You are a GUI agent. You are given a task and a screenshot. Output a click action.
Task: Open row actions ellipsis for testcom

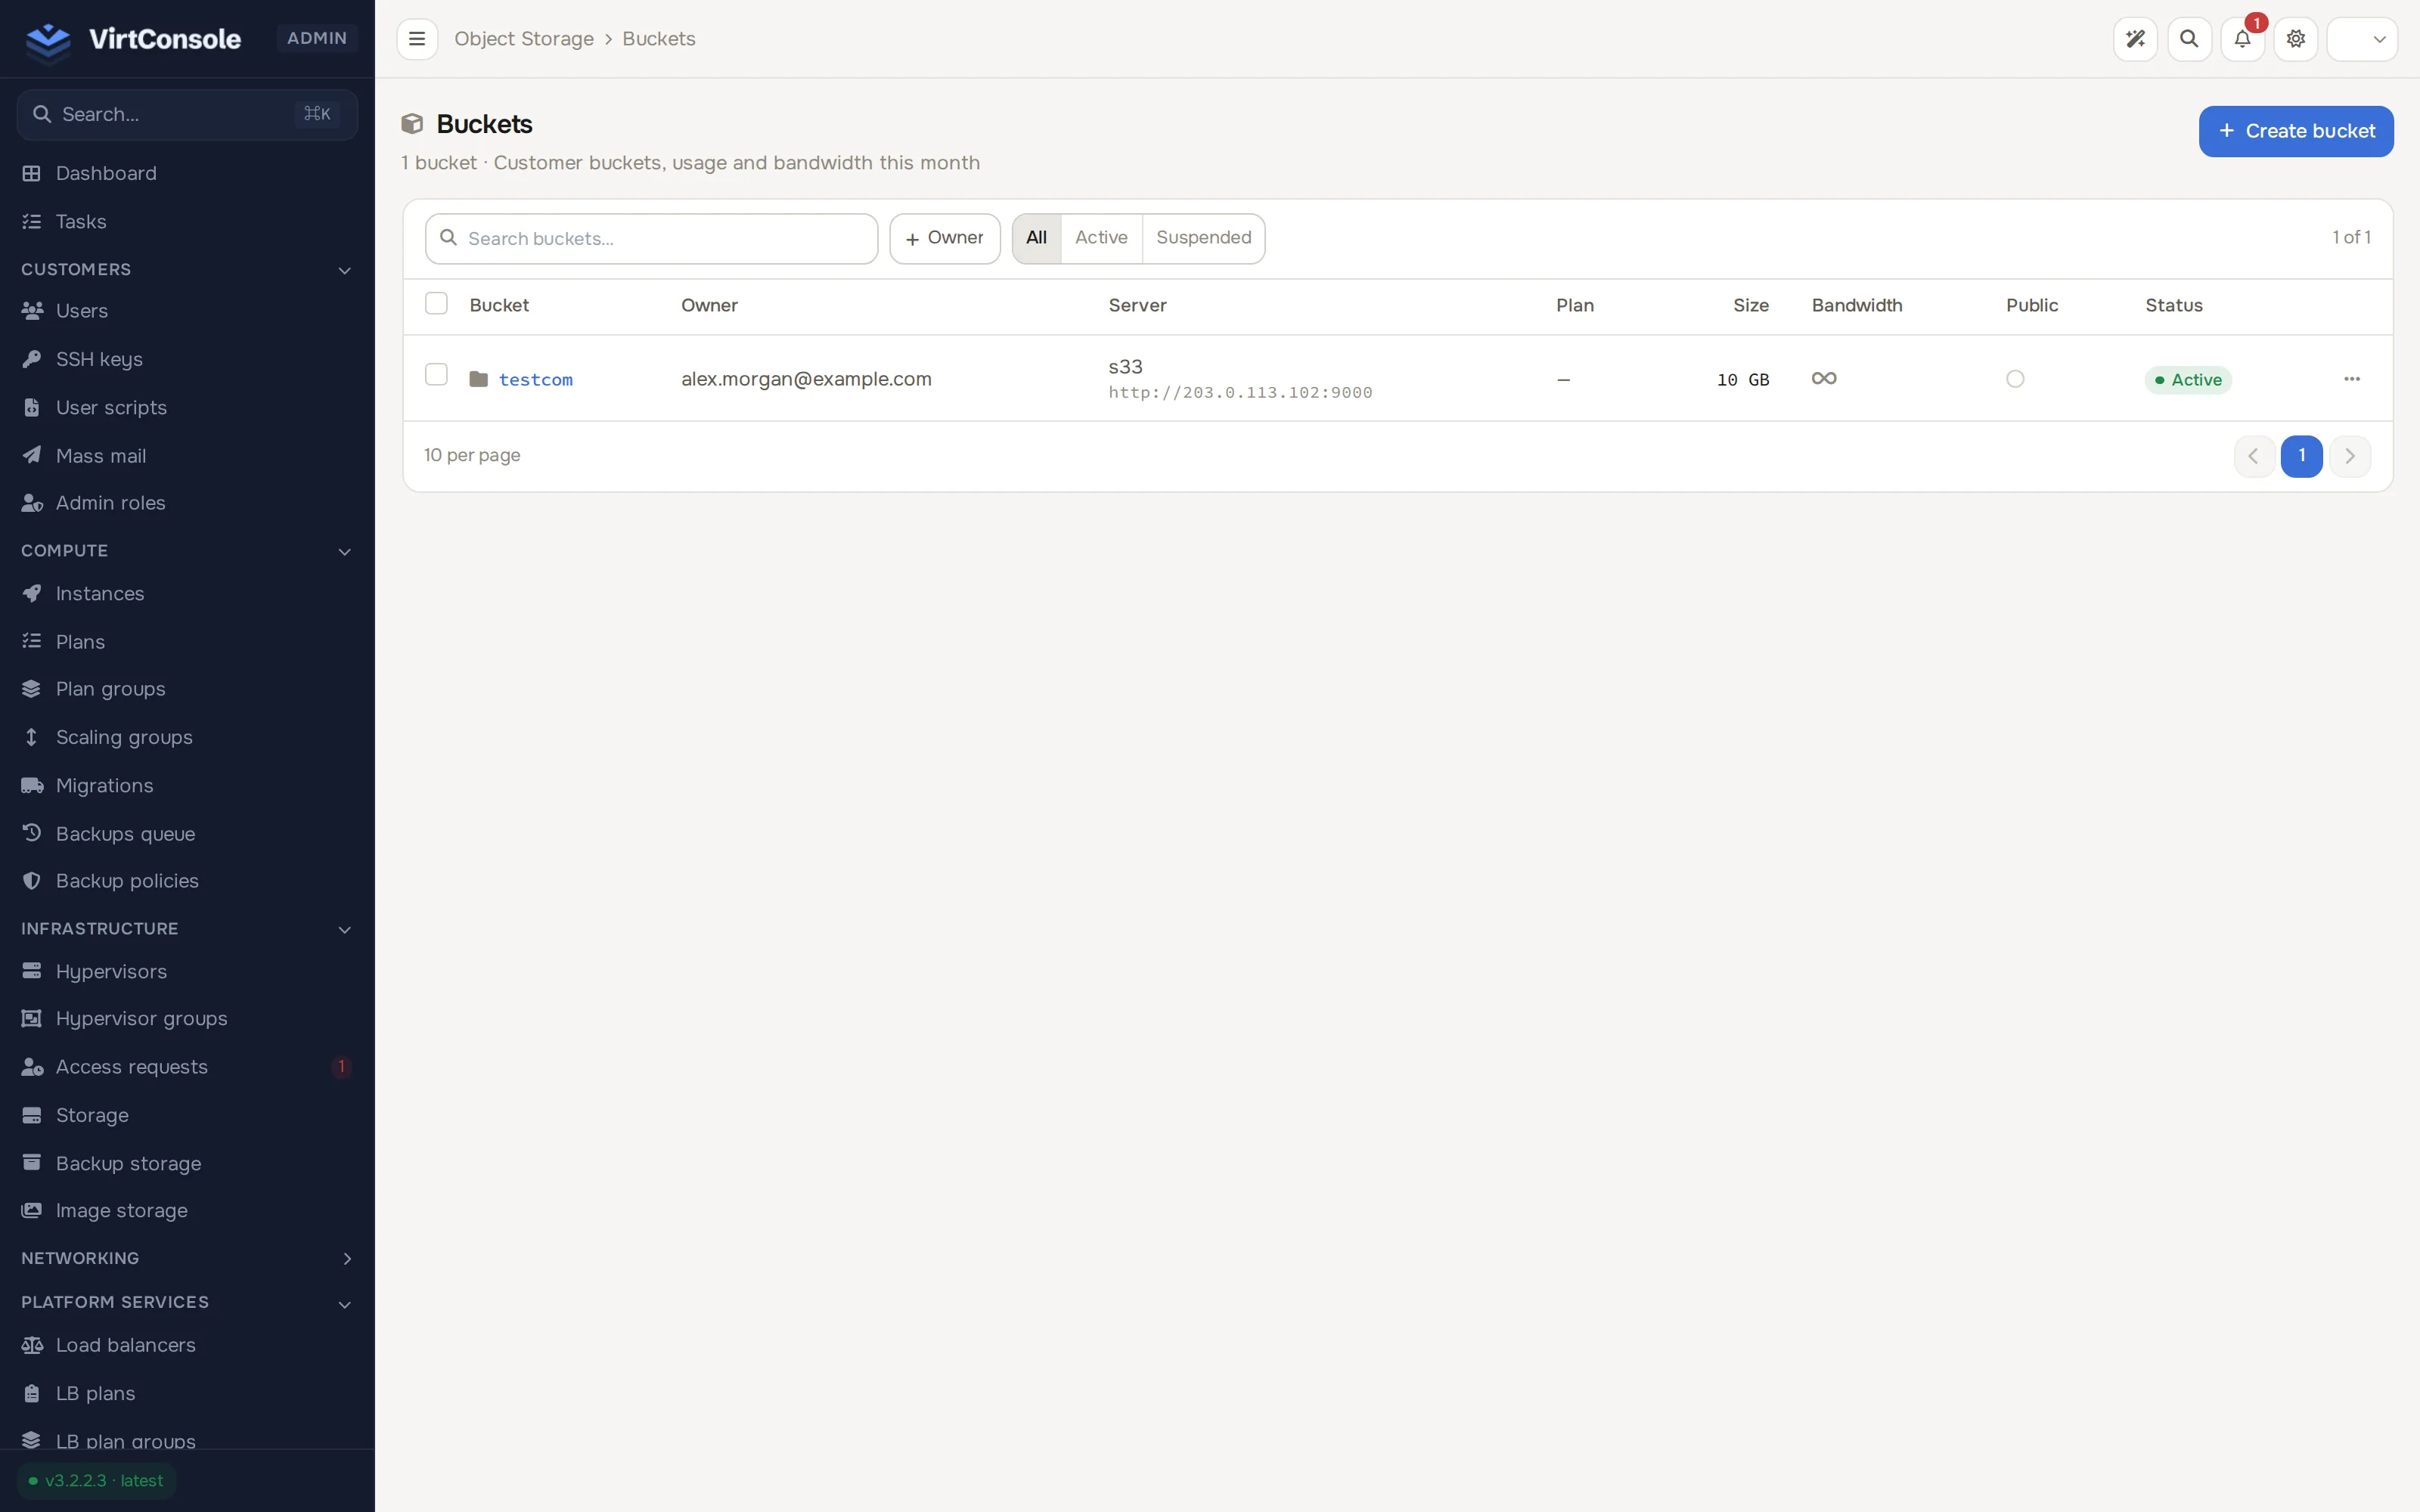[2351, 379]
